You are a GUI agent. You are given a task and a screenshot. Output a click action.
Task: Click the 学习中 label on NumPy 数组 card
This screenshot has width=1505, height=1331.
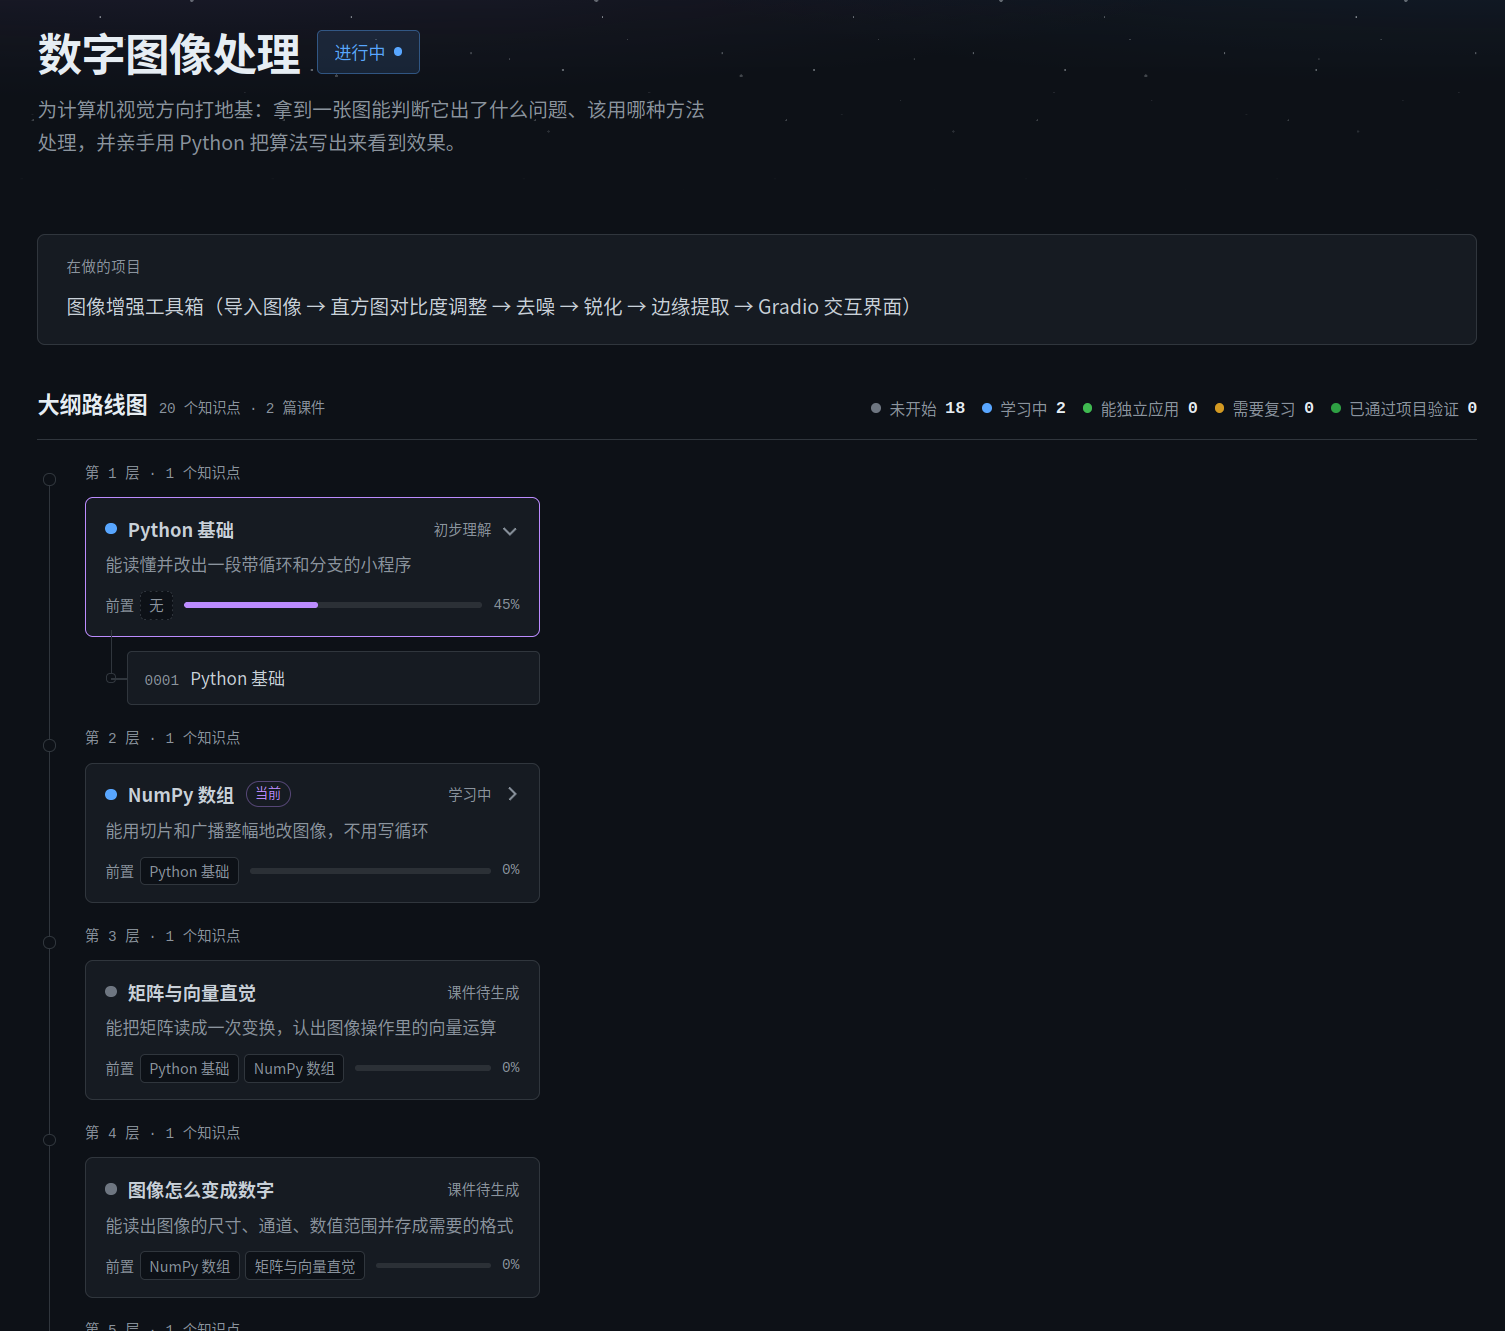pyautogui.click(x=469, y=795)
